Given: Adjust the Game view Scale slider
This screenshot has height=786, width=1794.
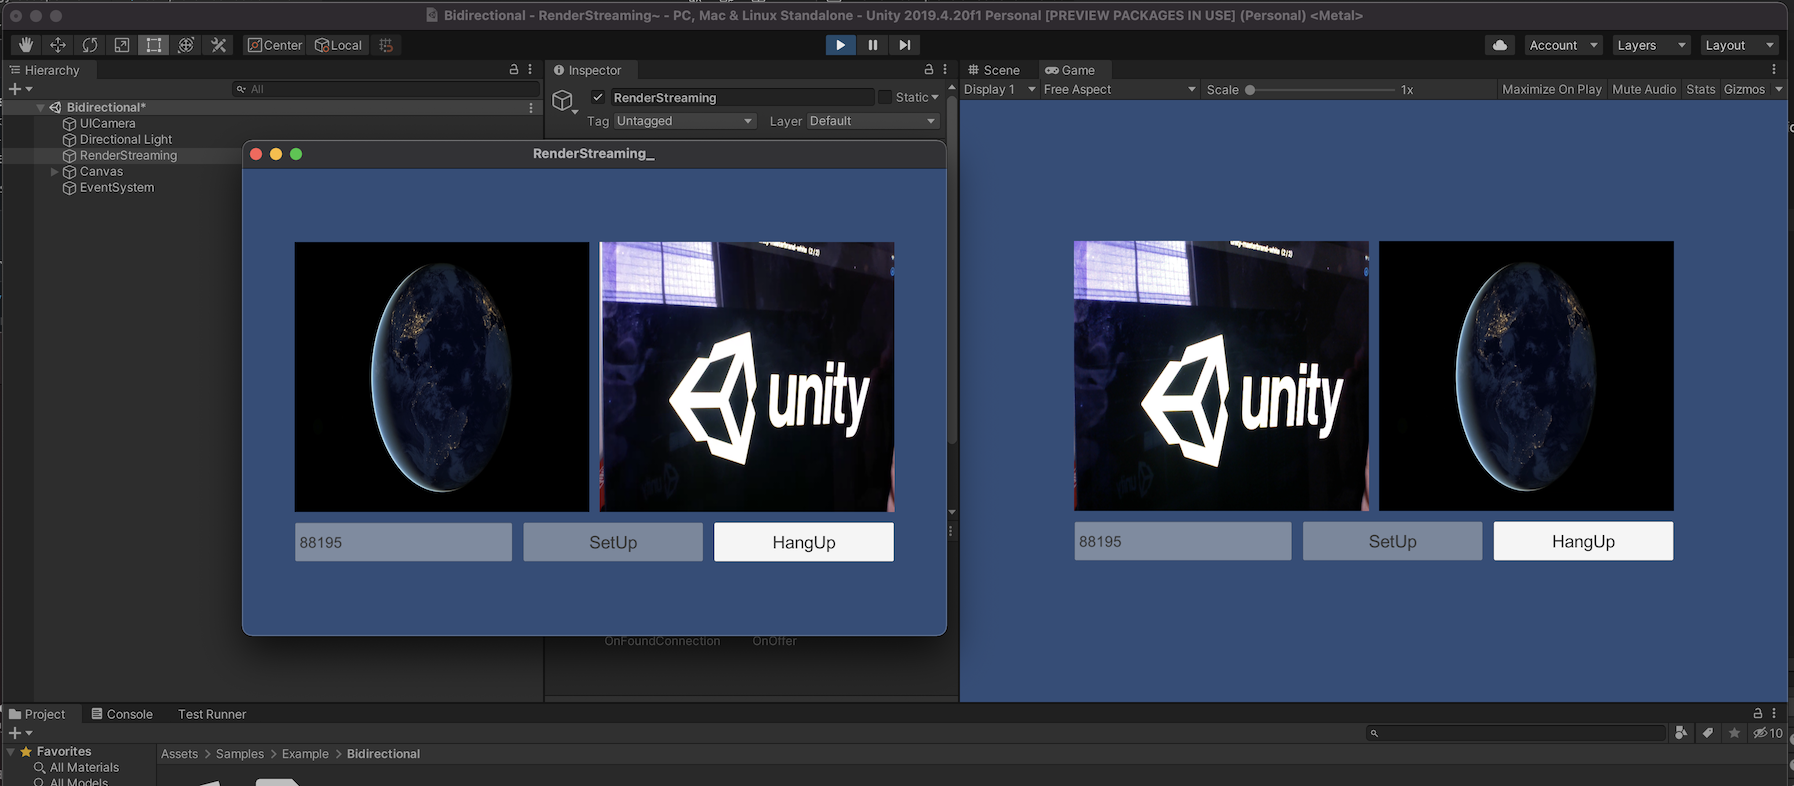Looking at the screenshot, I should click(1250, 90).
